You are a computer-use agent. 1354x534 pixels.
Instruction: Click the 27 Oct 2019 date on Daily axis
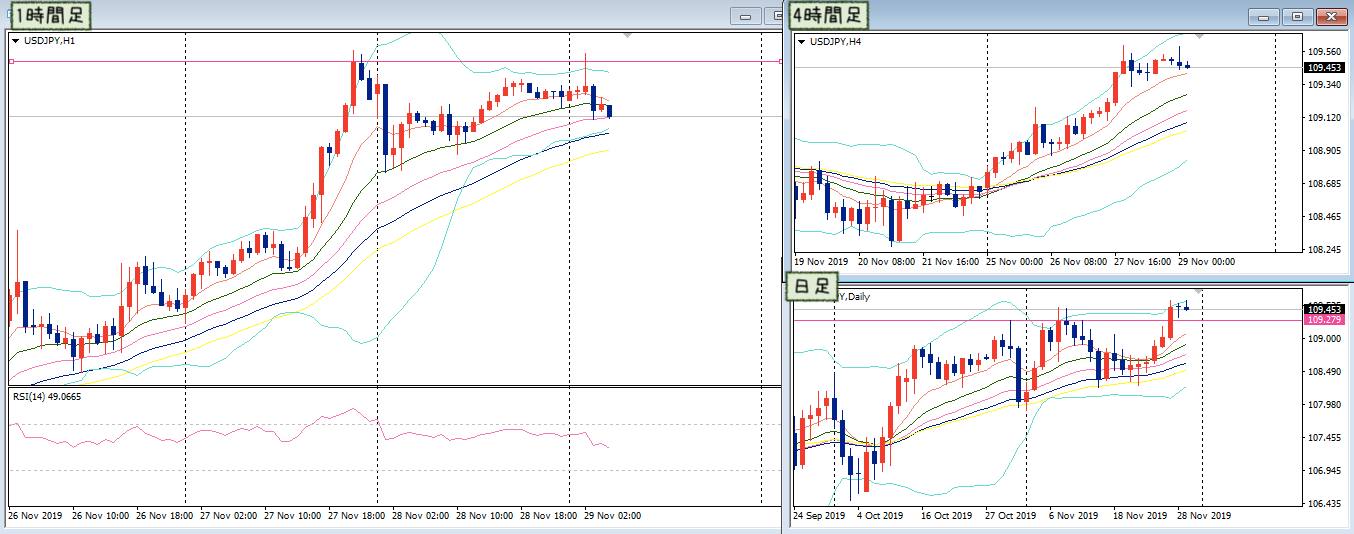(x=1013, y=516)
